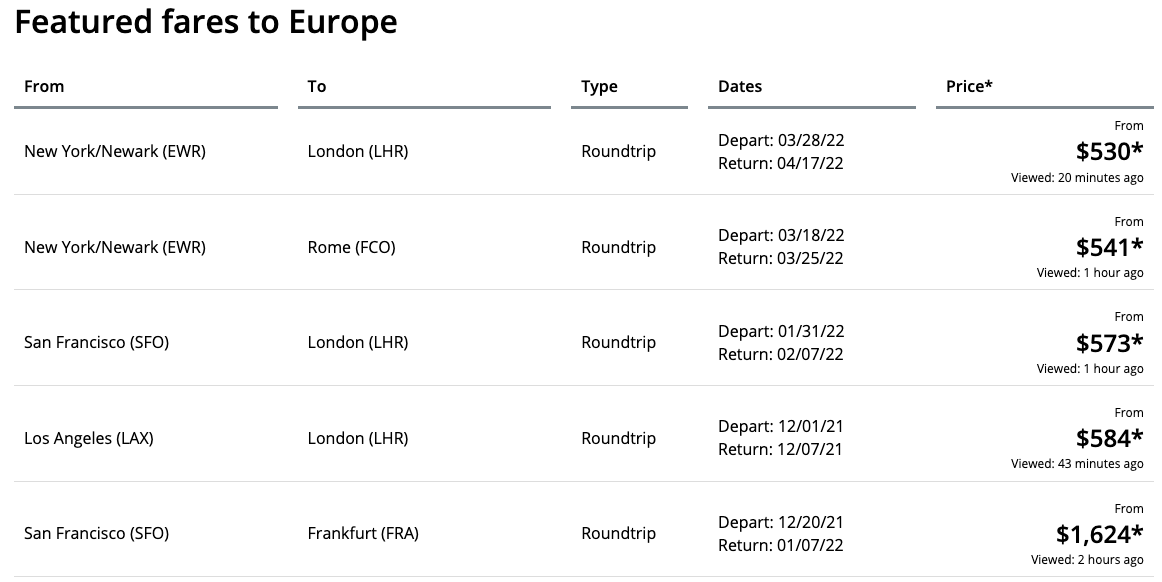Image resolution: width=1162 pixels, height=582 pixels.
Task: Click the Dates column header
Action: (x=740, y=86)
